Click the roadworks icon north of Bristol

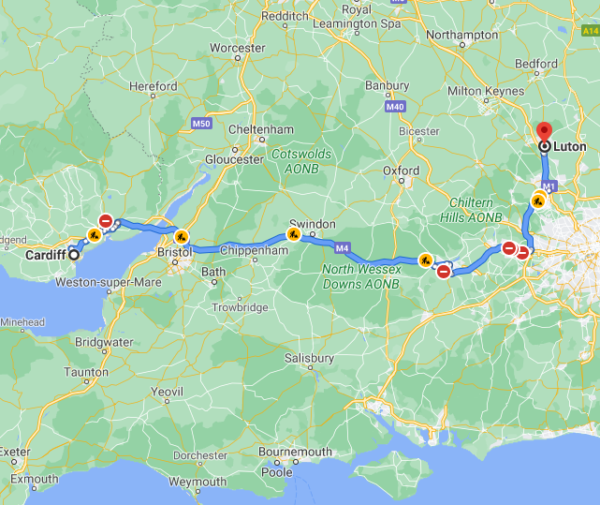coord(181,237)
